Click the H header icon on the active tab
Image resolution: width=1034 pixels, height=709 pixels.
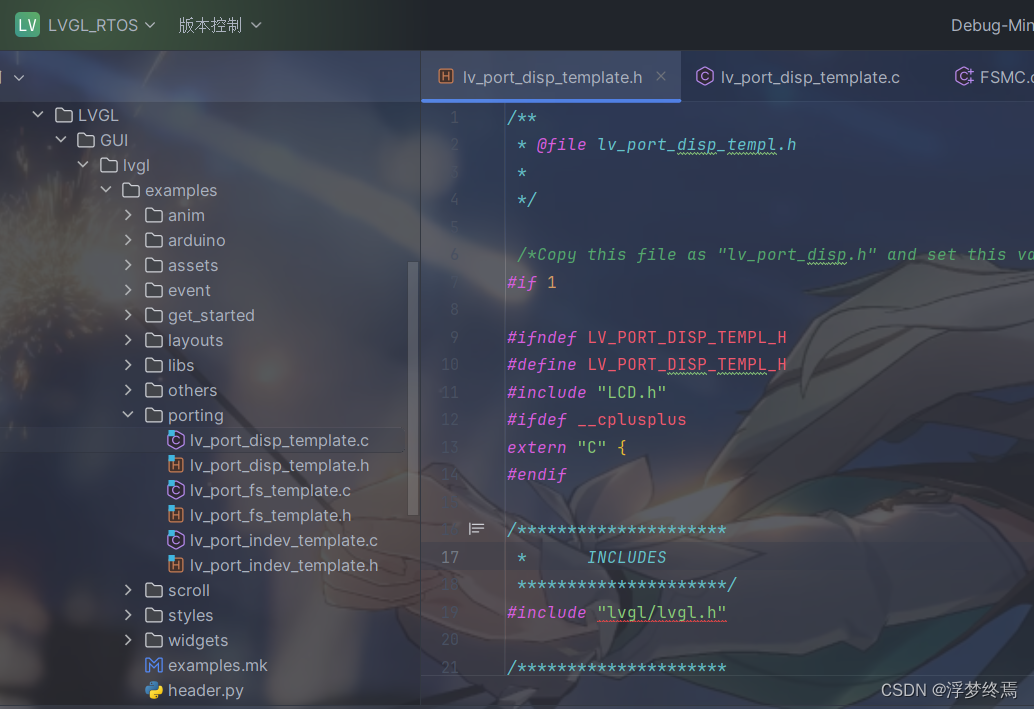(446, 74)
